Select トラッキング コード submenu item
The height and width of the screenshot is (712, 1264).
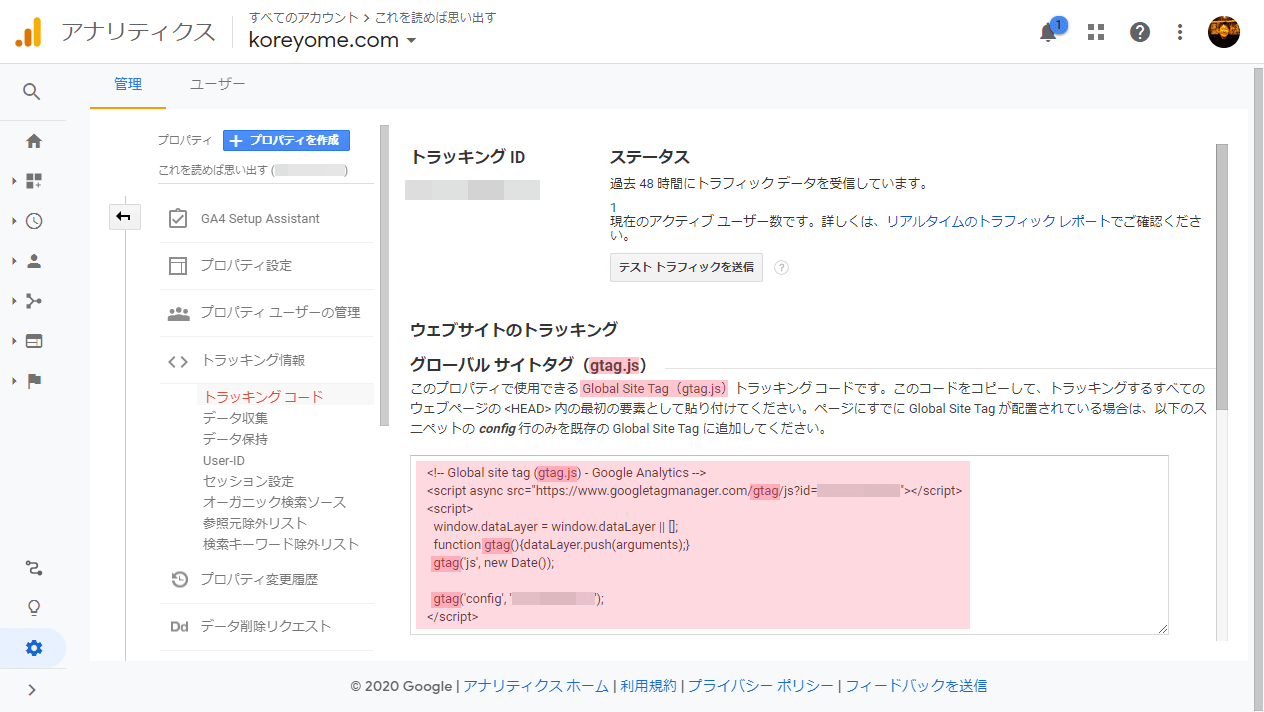click(x=263, y=397)
